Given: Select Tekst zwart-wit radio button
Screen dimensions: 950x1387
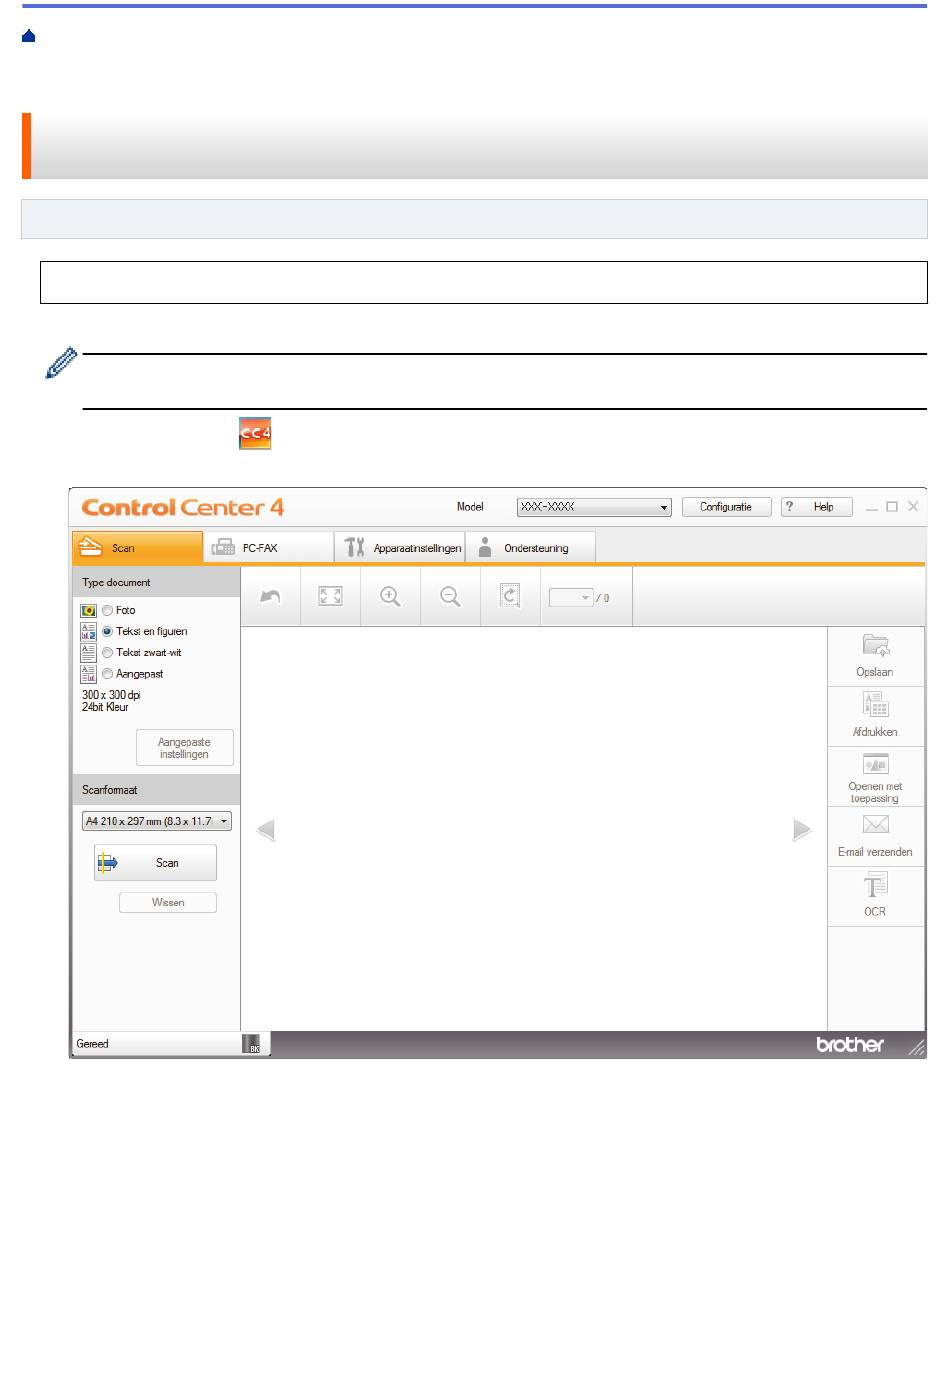Looking at the screenshot, I should coord(107,652).
